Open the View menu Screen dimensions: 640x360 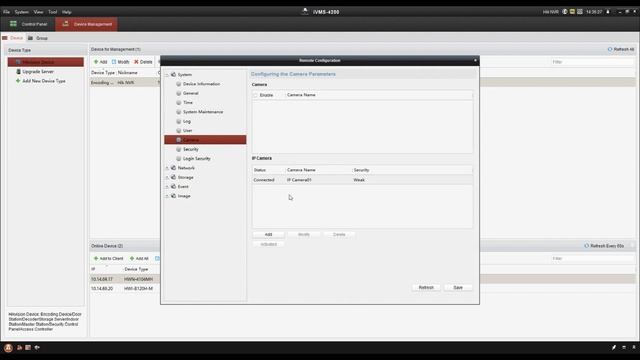pyautogui.click(x=38, y=12)
